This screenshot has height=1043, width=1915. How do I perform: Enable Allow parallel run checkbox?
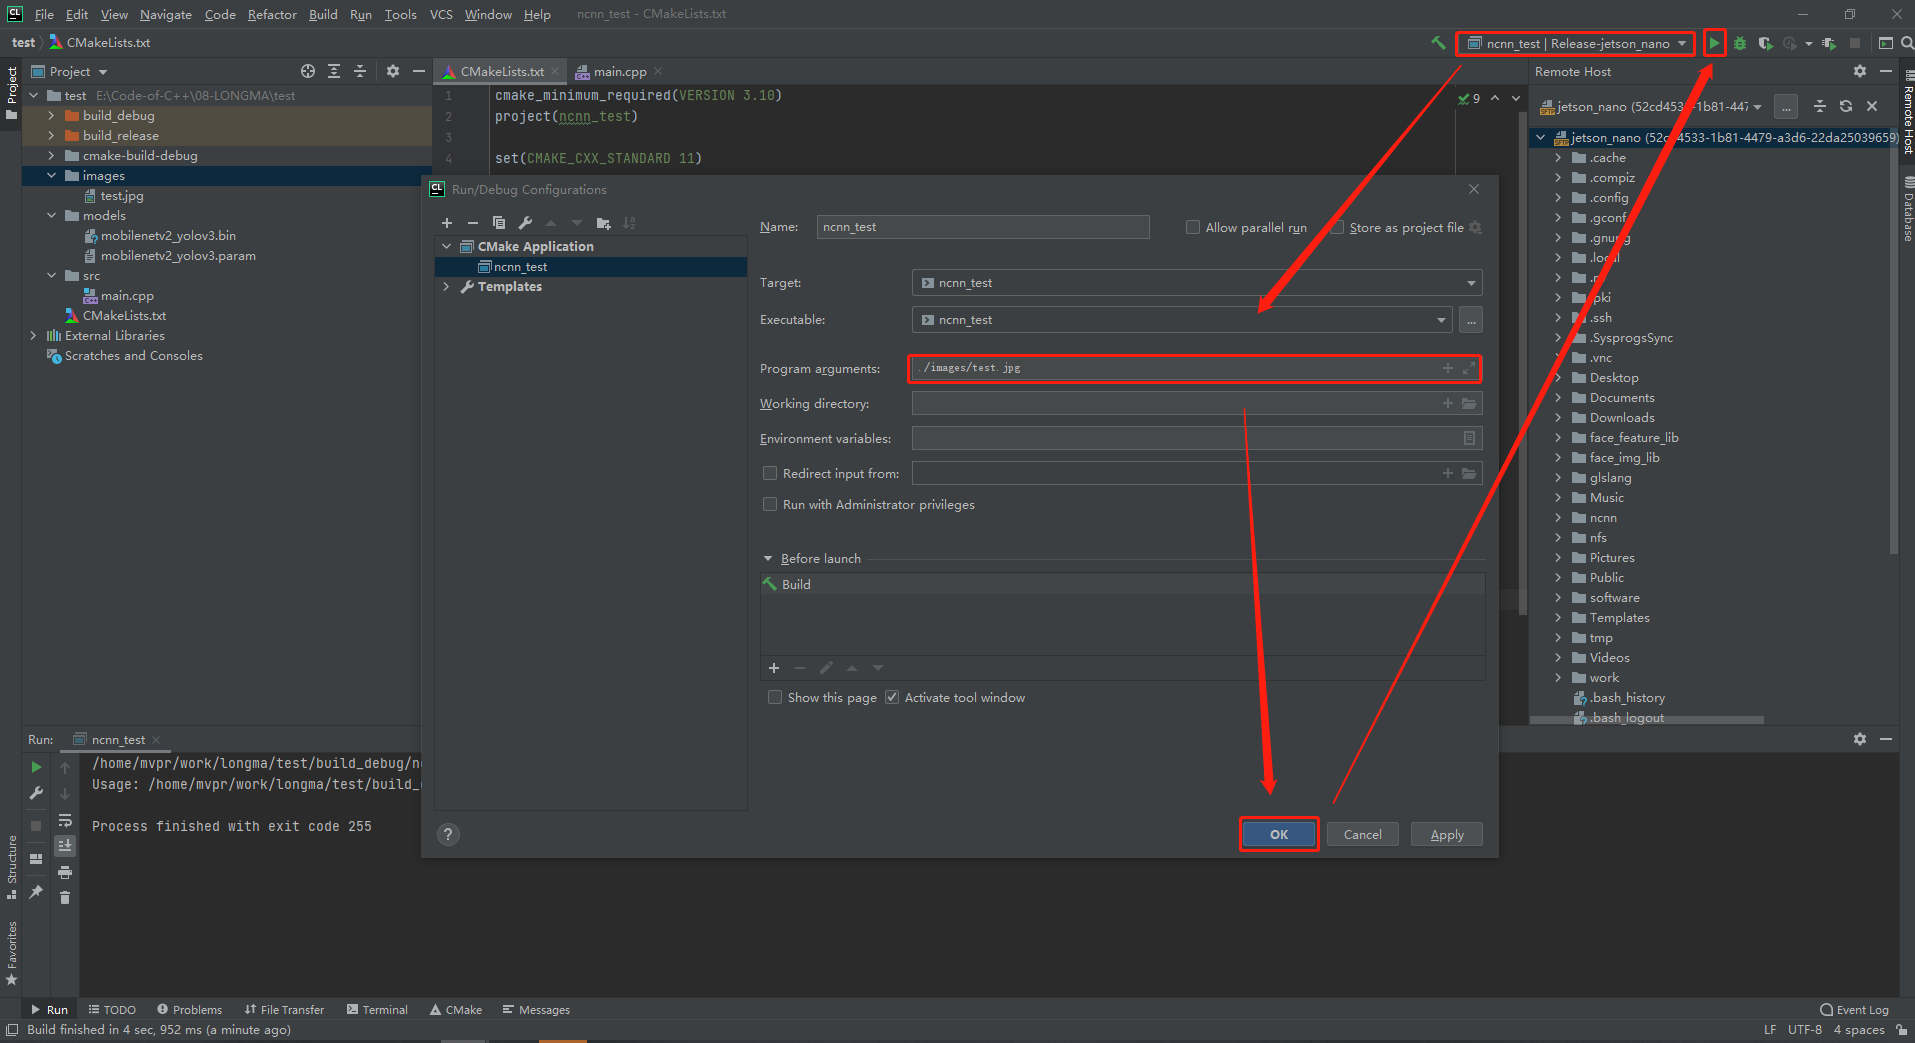(x=1193, y=227)
